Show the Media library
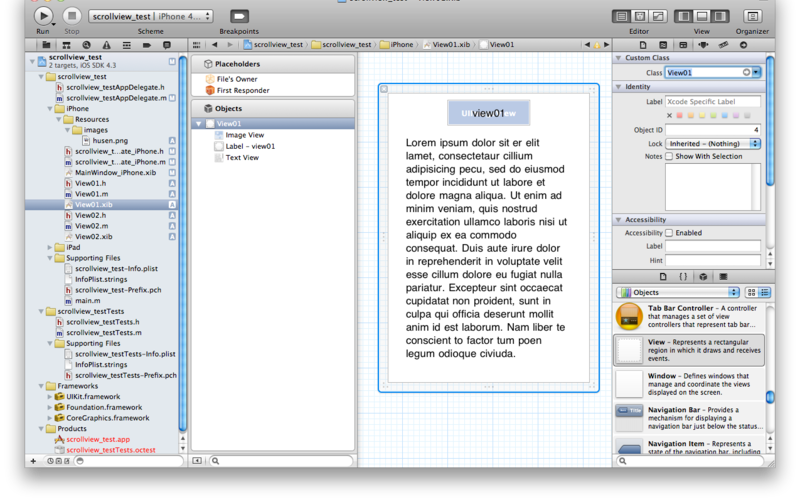 coord(723,277)
